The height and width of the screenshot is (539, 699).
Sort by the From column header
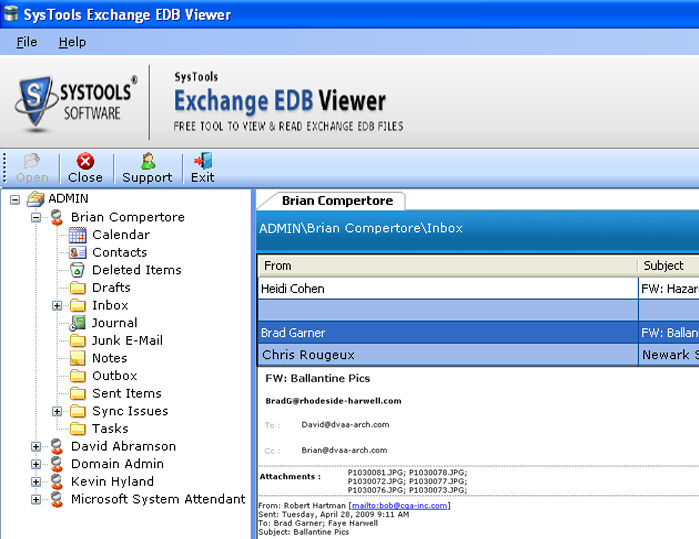tap(448, 266)
